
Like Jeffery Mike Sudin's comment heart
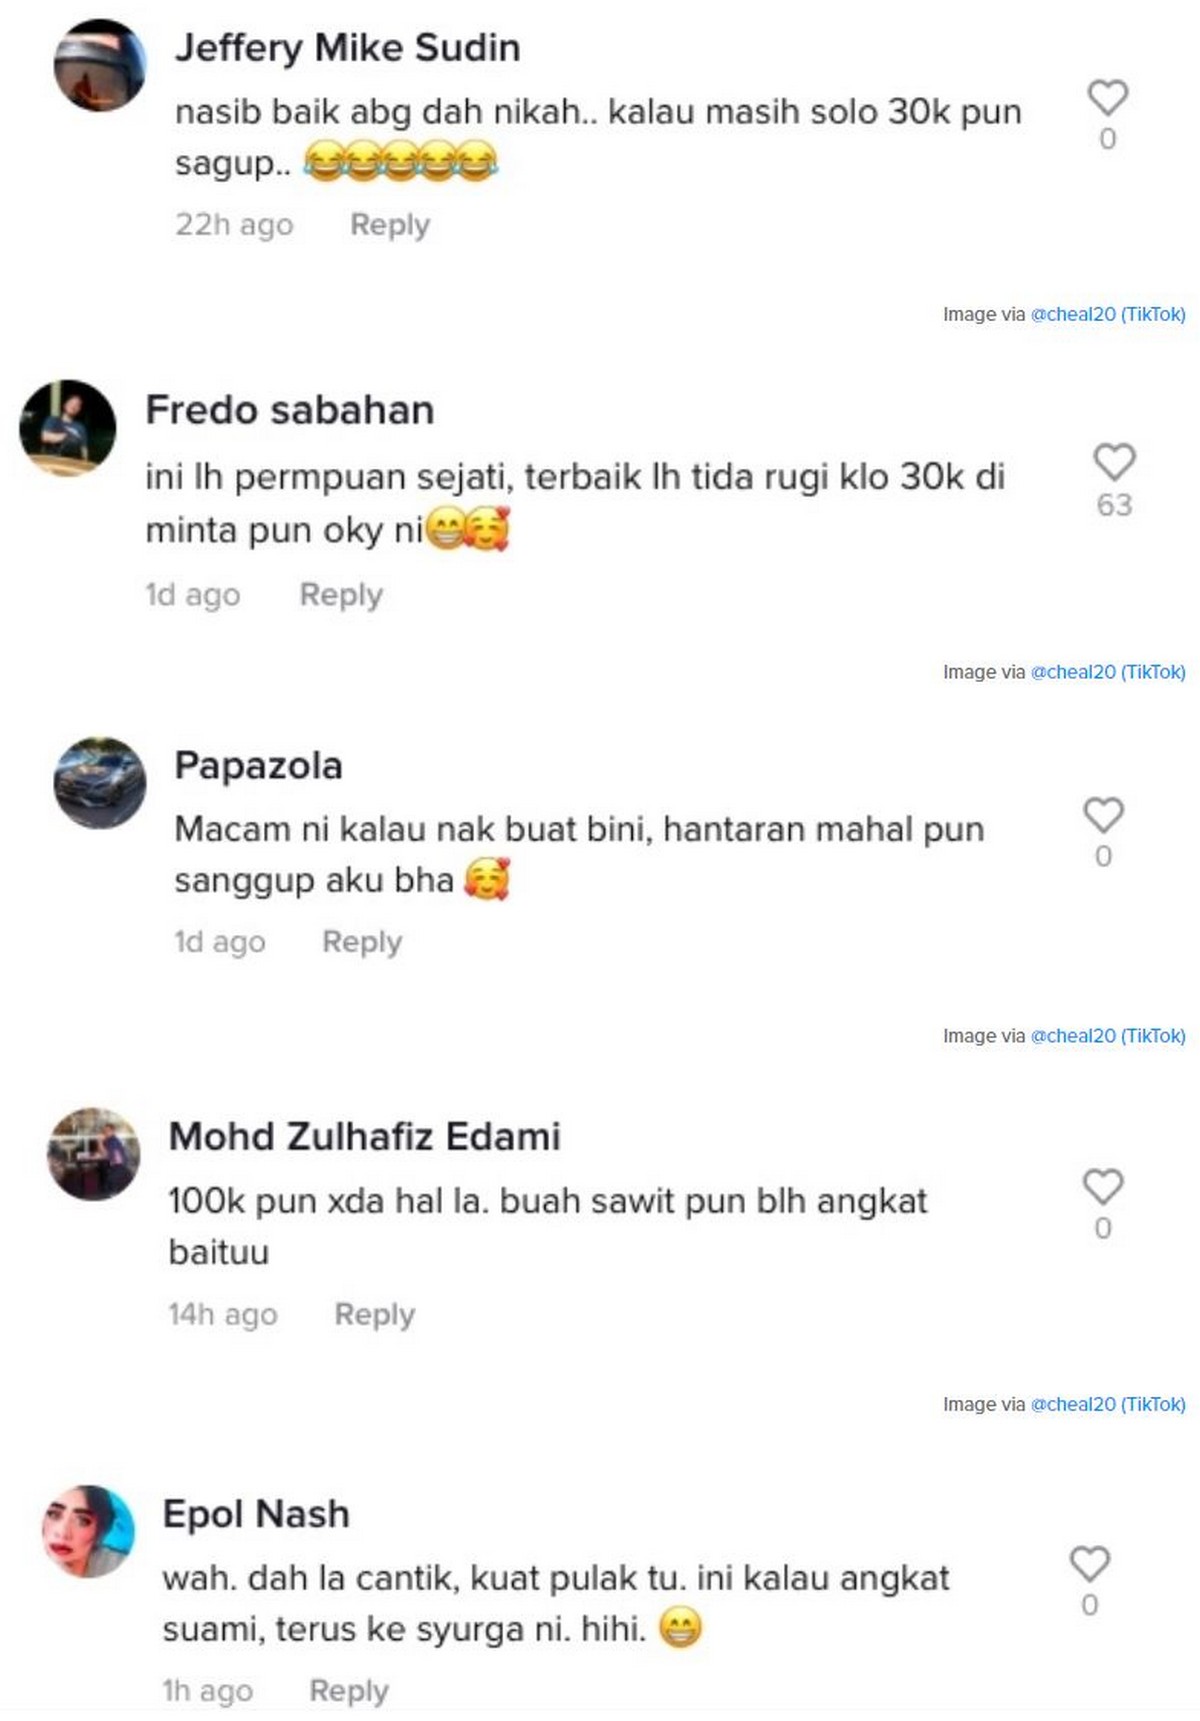1107,98
